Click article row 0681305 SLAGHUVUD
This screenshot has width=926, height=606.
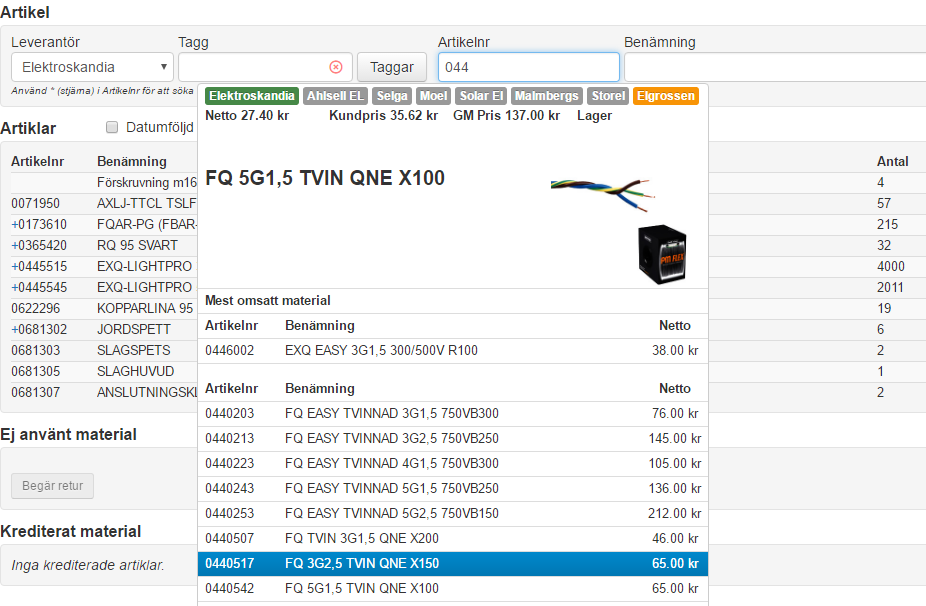[x=104, y=372]
